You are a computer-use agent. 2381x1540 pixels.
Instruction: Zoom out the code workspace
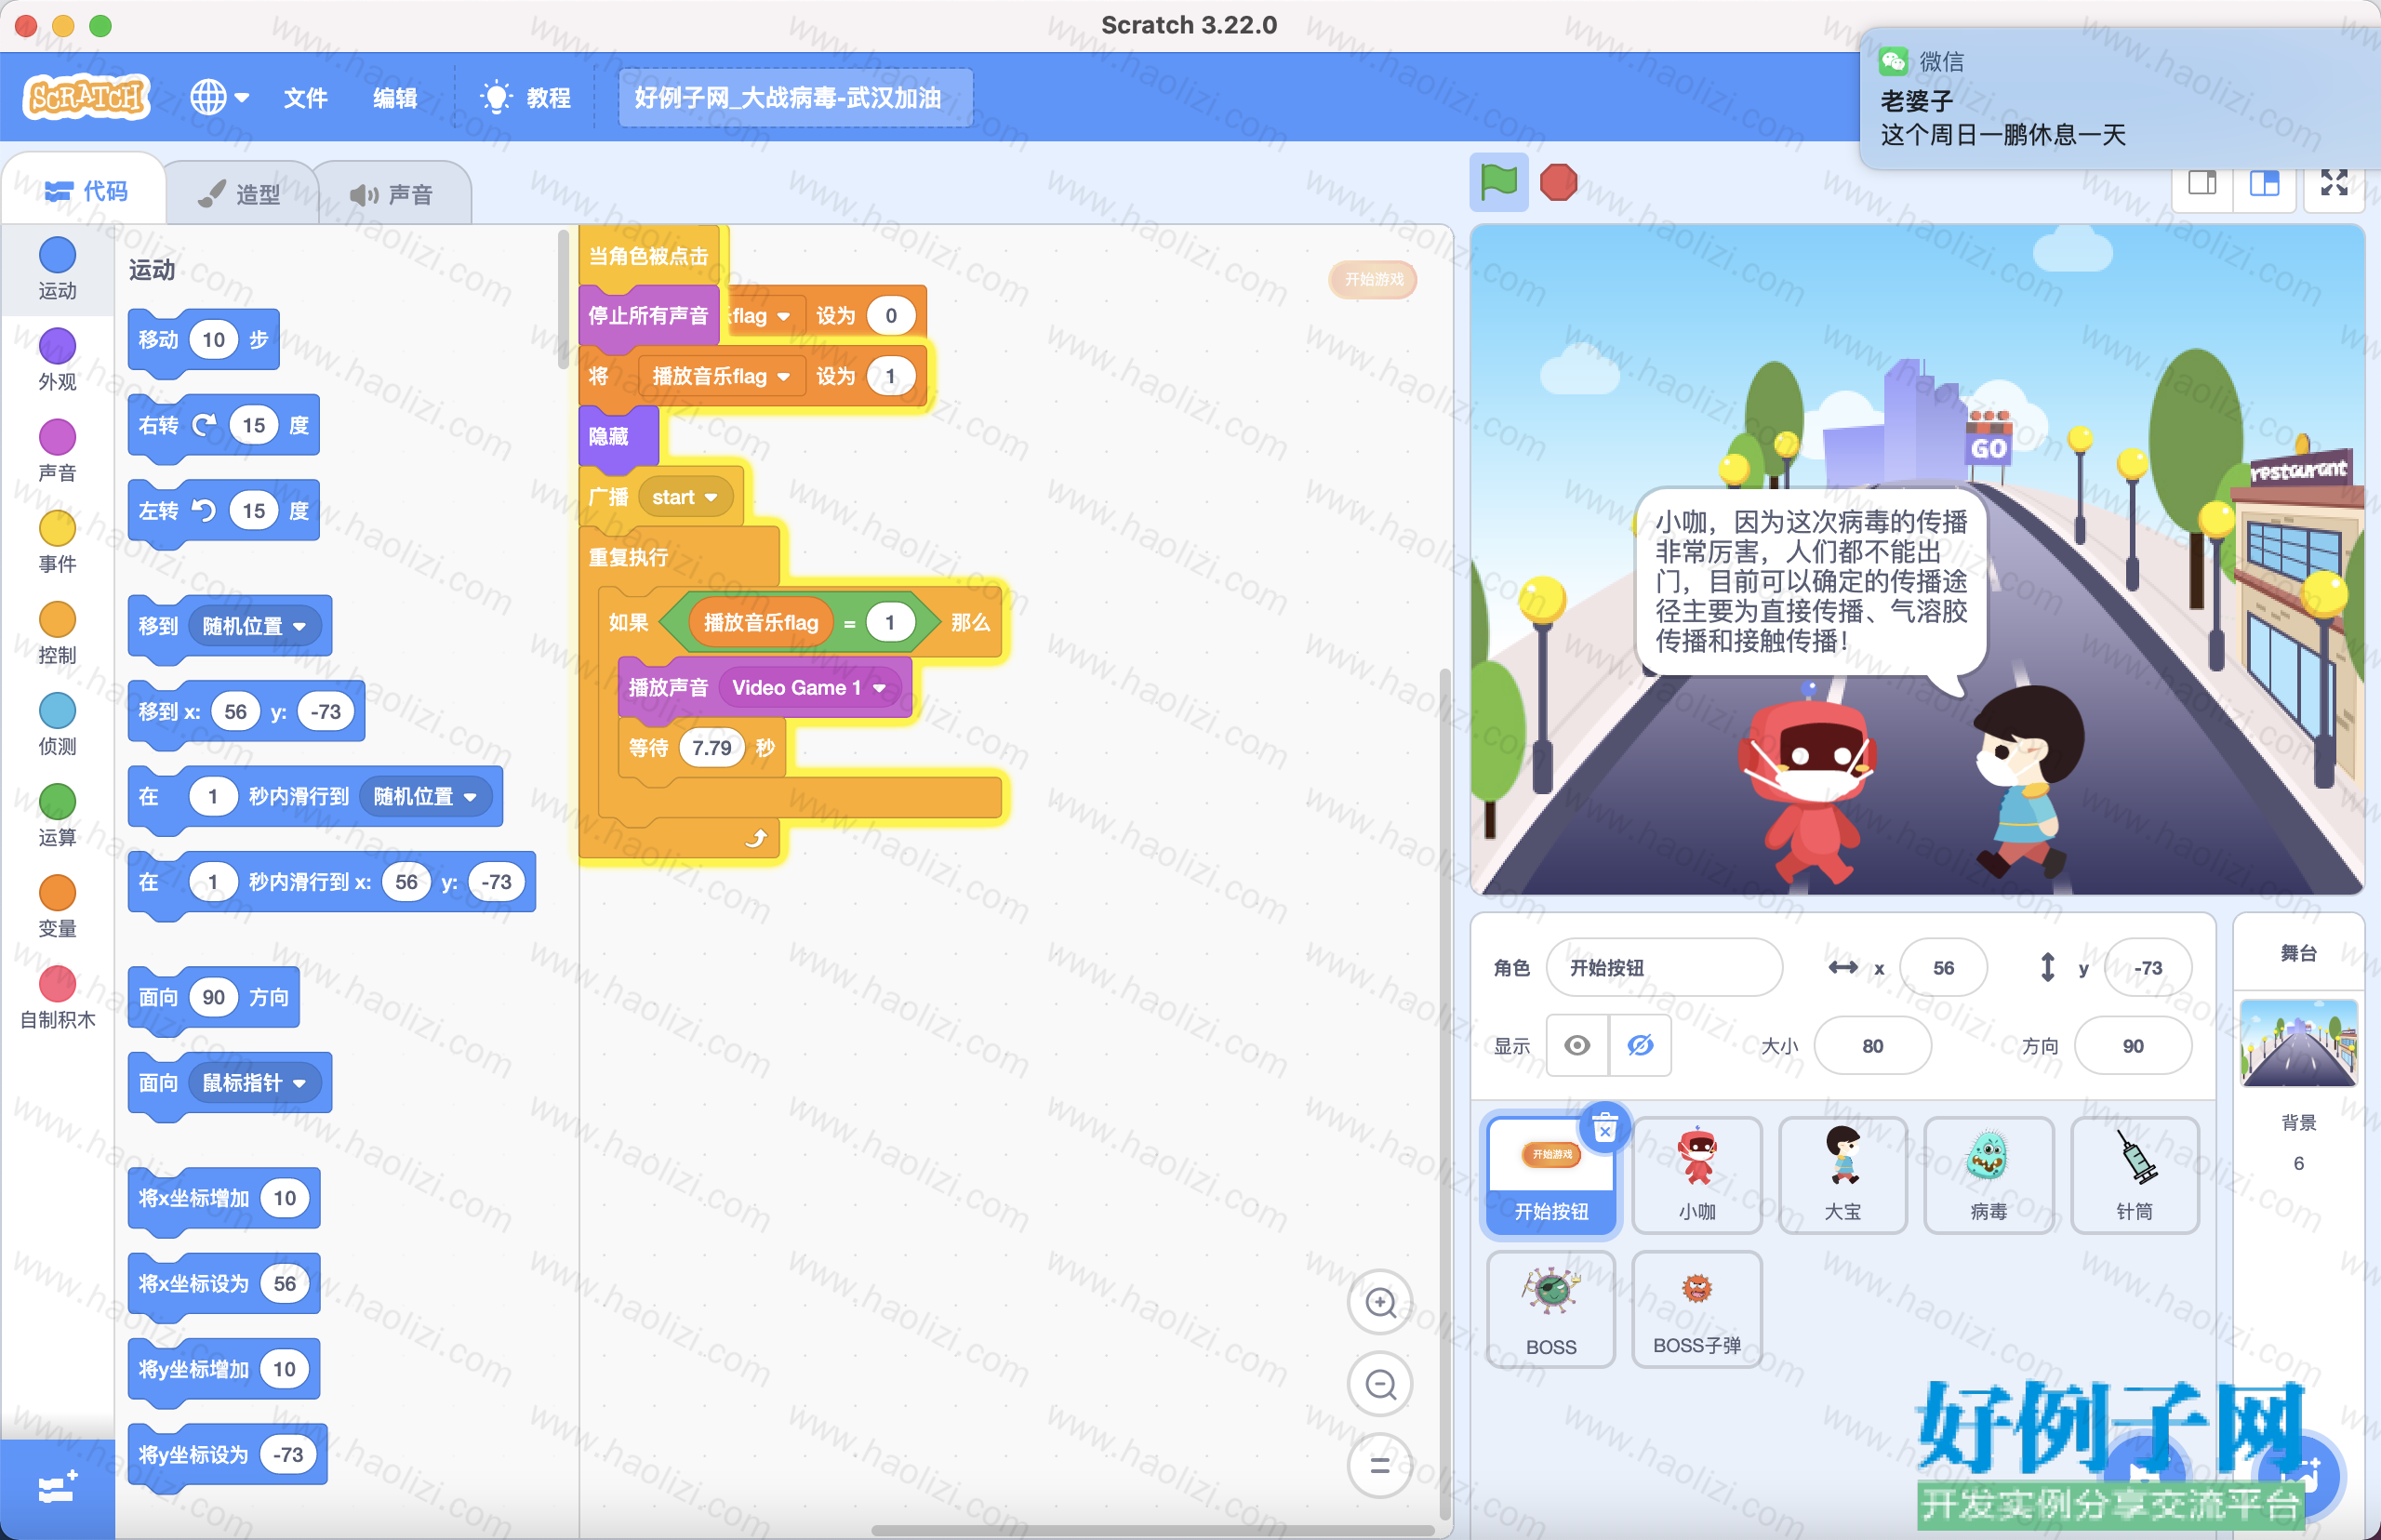[1380, 1385]
